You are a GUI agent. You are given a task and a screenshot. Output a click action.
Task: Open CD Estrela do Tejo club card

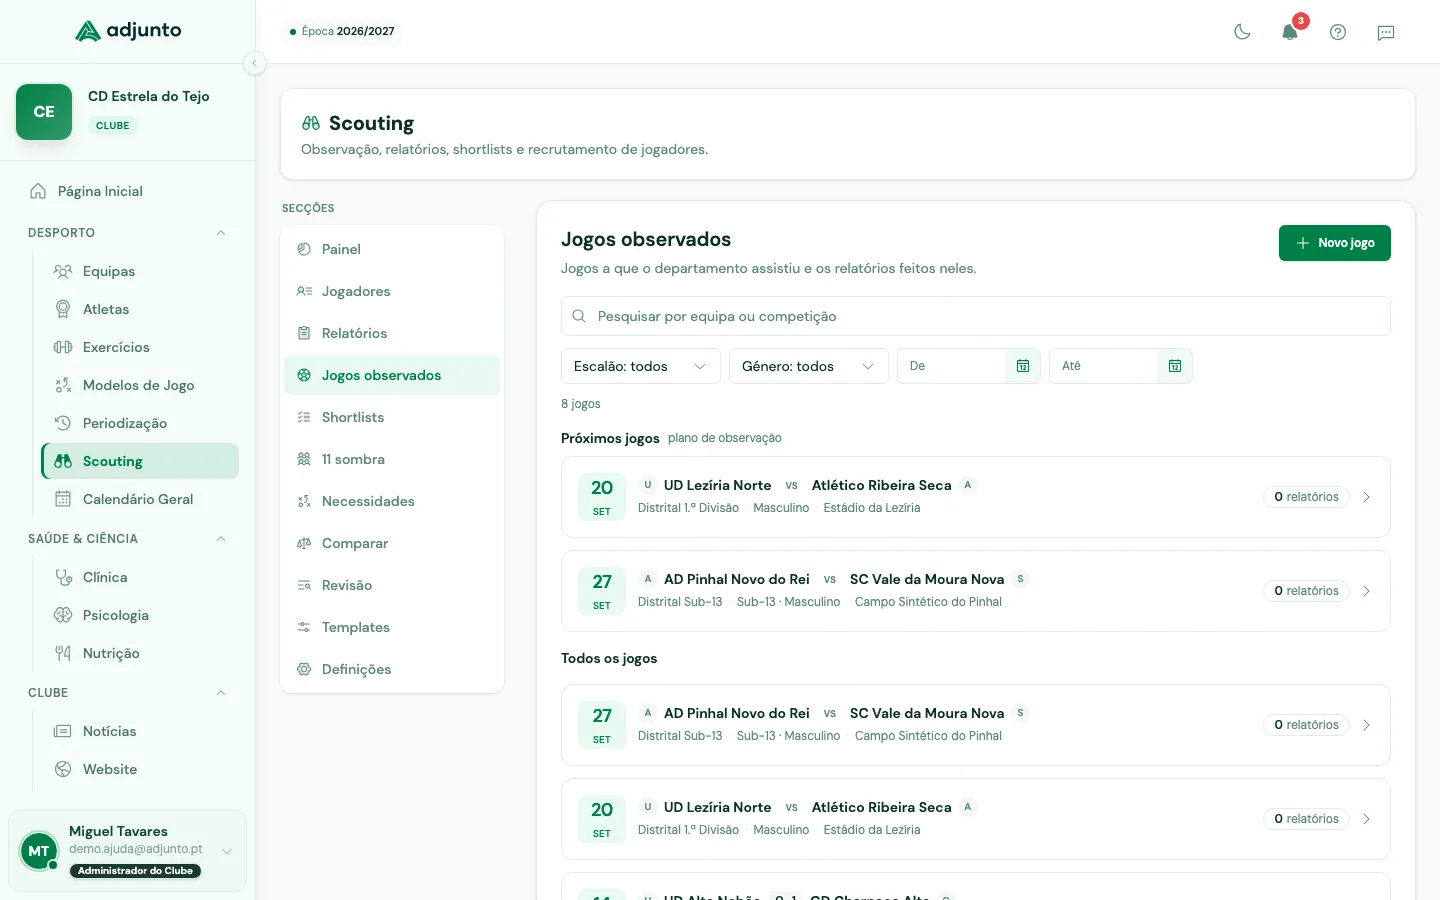click(x=128, y=112)
